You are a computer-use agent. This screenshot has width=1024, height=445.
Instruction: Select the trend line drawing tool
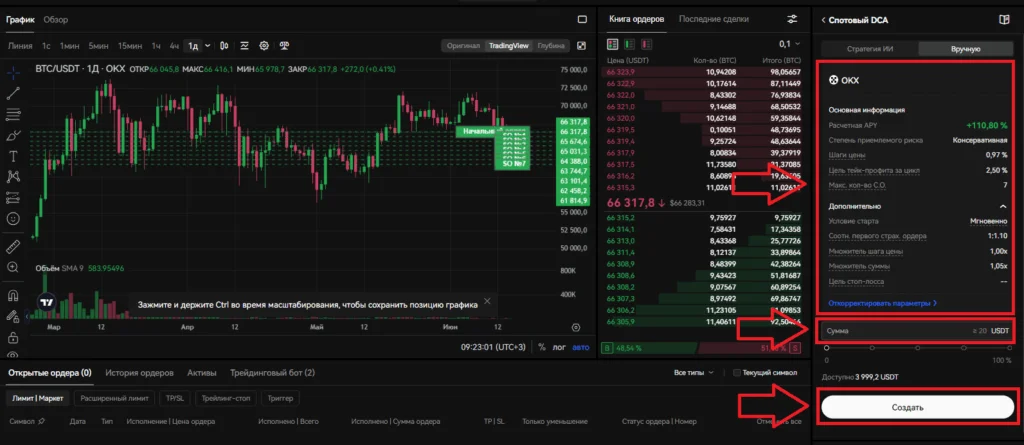[13, 93]
